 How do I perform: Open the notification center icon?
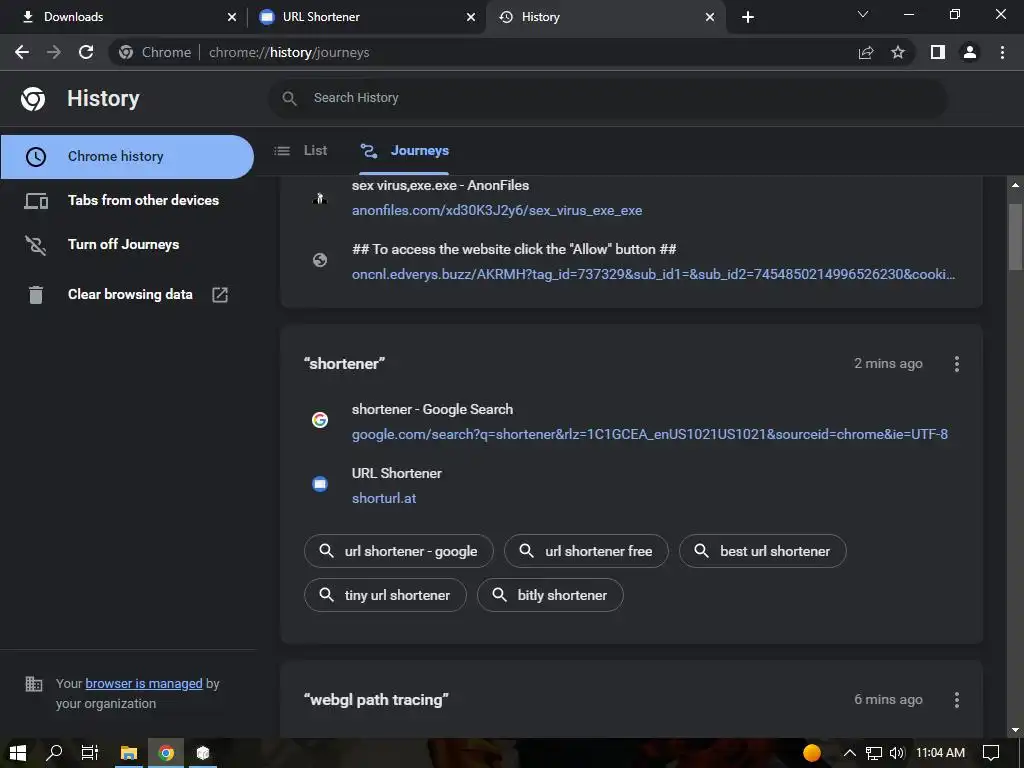coord(991,753)
